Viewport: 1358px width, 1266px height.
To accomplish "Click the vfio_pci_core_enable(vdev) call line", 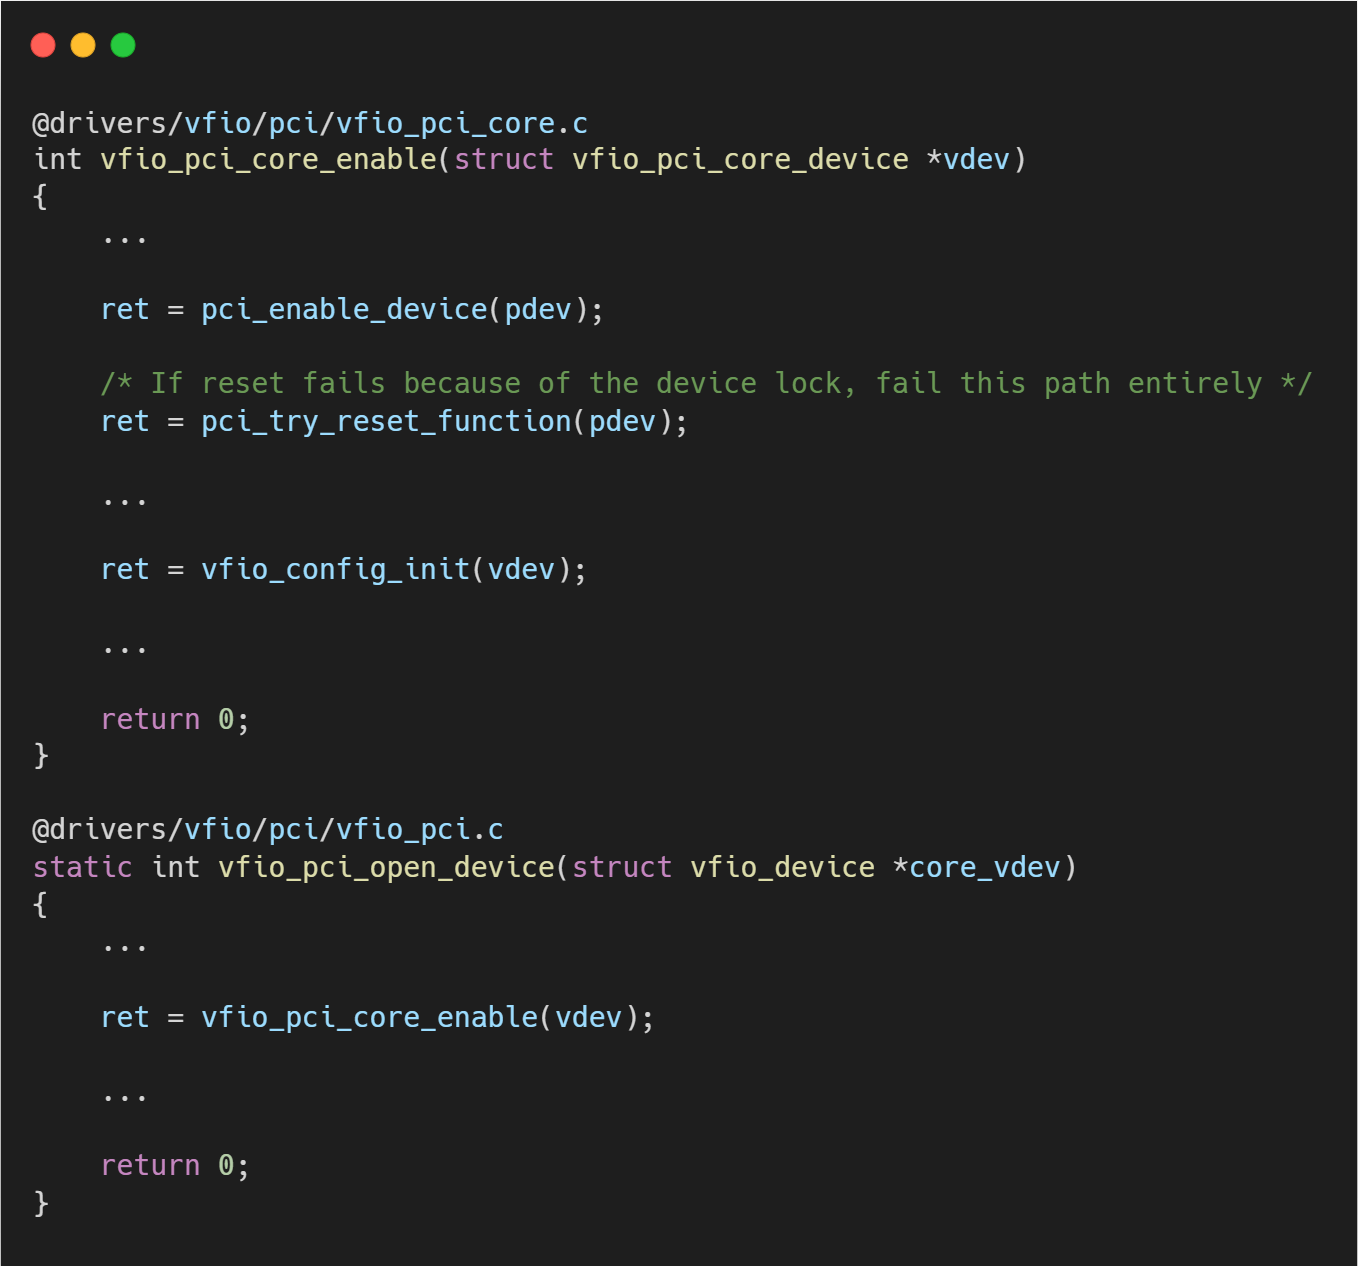I will pos(377,1017).
